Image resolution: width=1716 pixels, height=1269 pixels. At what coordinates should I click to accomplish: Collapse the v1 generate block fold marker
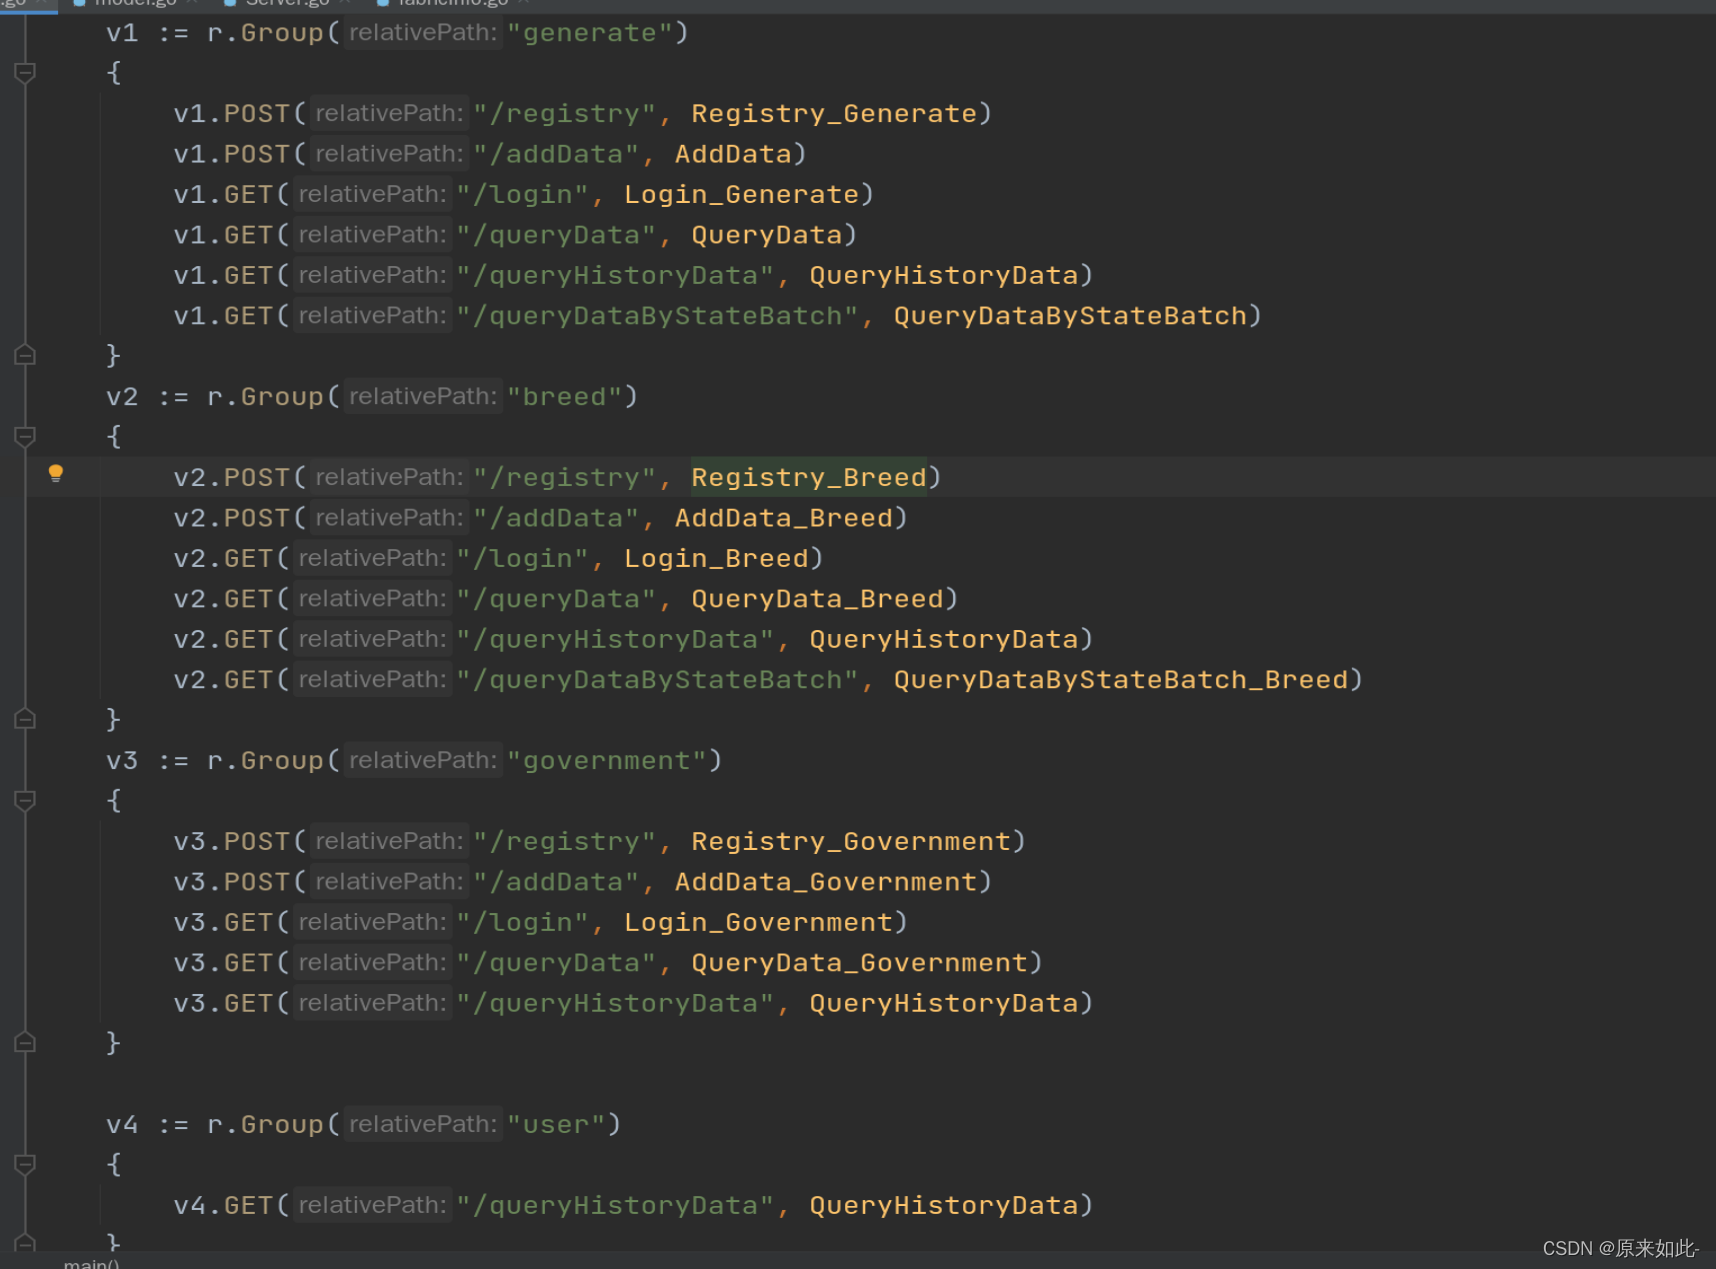25,72
